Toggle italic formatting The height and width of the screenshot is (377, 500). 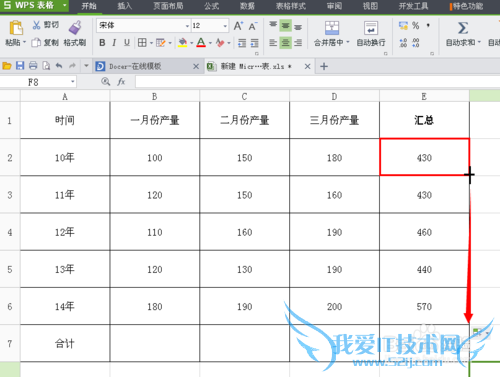114,43
